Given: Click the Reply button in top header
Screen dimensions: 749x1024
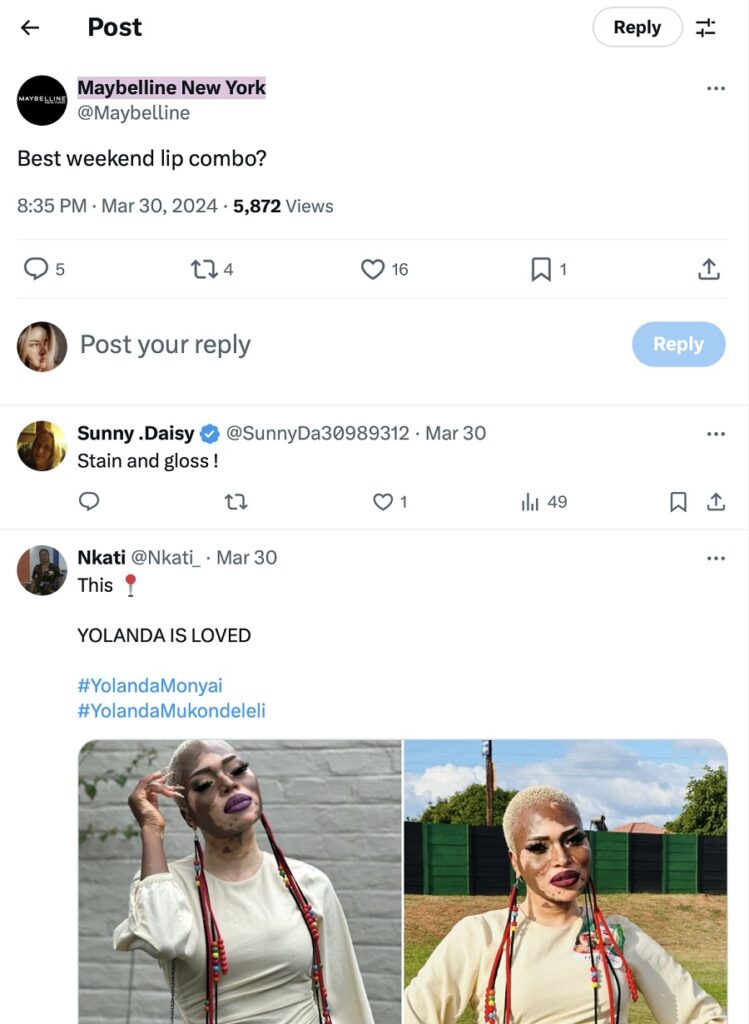Looking at the screenshot, I should pyautogui.click(x=637, y=28).
